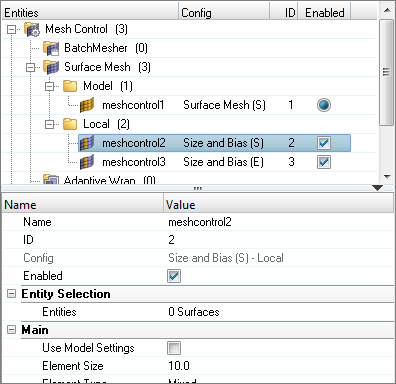Image resolution: width=396 pixels, height=384 pixels.
Task: Collapse the Entity Selection section
Action: [11, 294]
